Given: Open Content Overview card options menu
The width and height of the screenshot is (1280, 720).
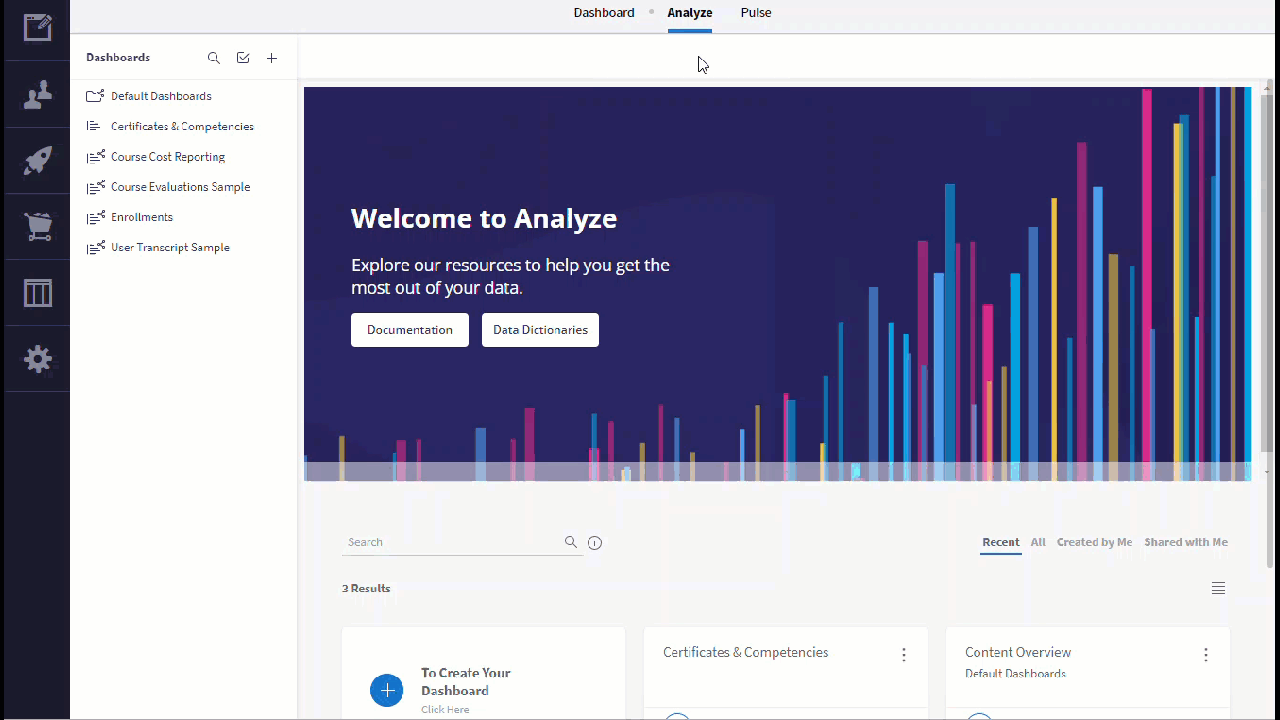Looking at the screenshot, I should (1206, 655).
